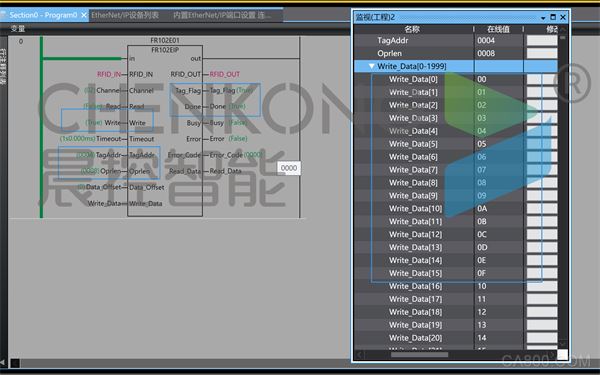Open the watch window dropdown arrow menu
Image resolution: width=600 pixels, height=375 pixels.
[x=543, y=18]
